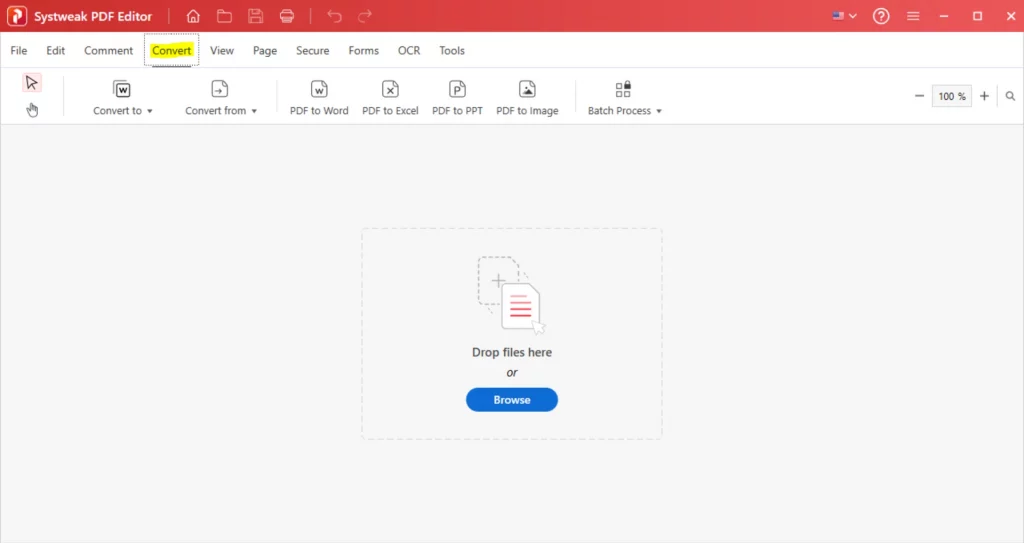1024x543 pixels.
Task: Open the Comment tab
Action: 108,50
